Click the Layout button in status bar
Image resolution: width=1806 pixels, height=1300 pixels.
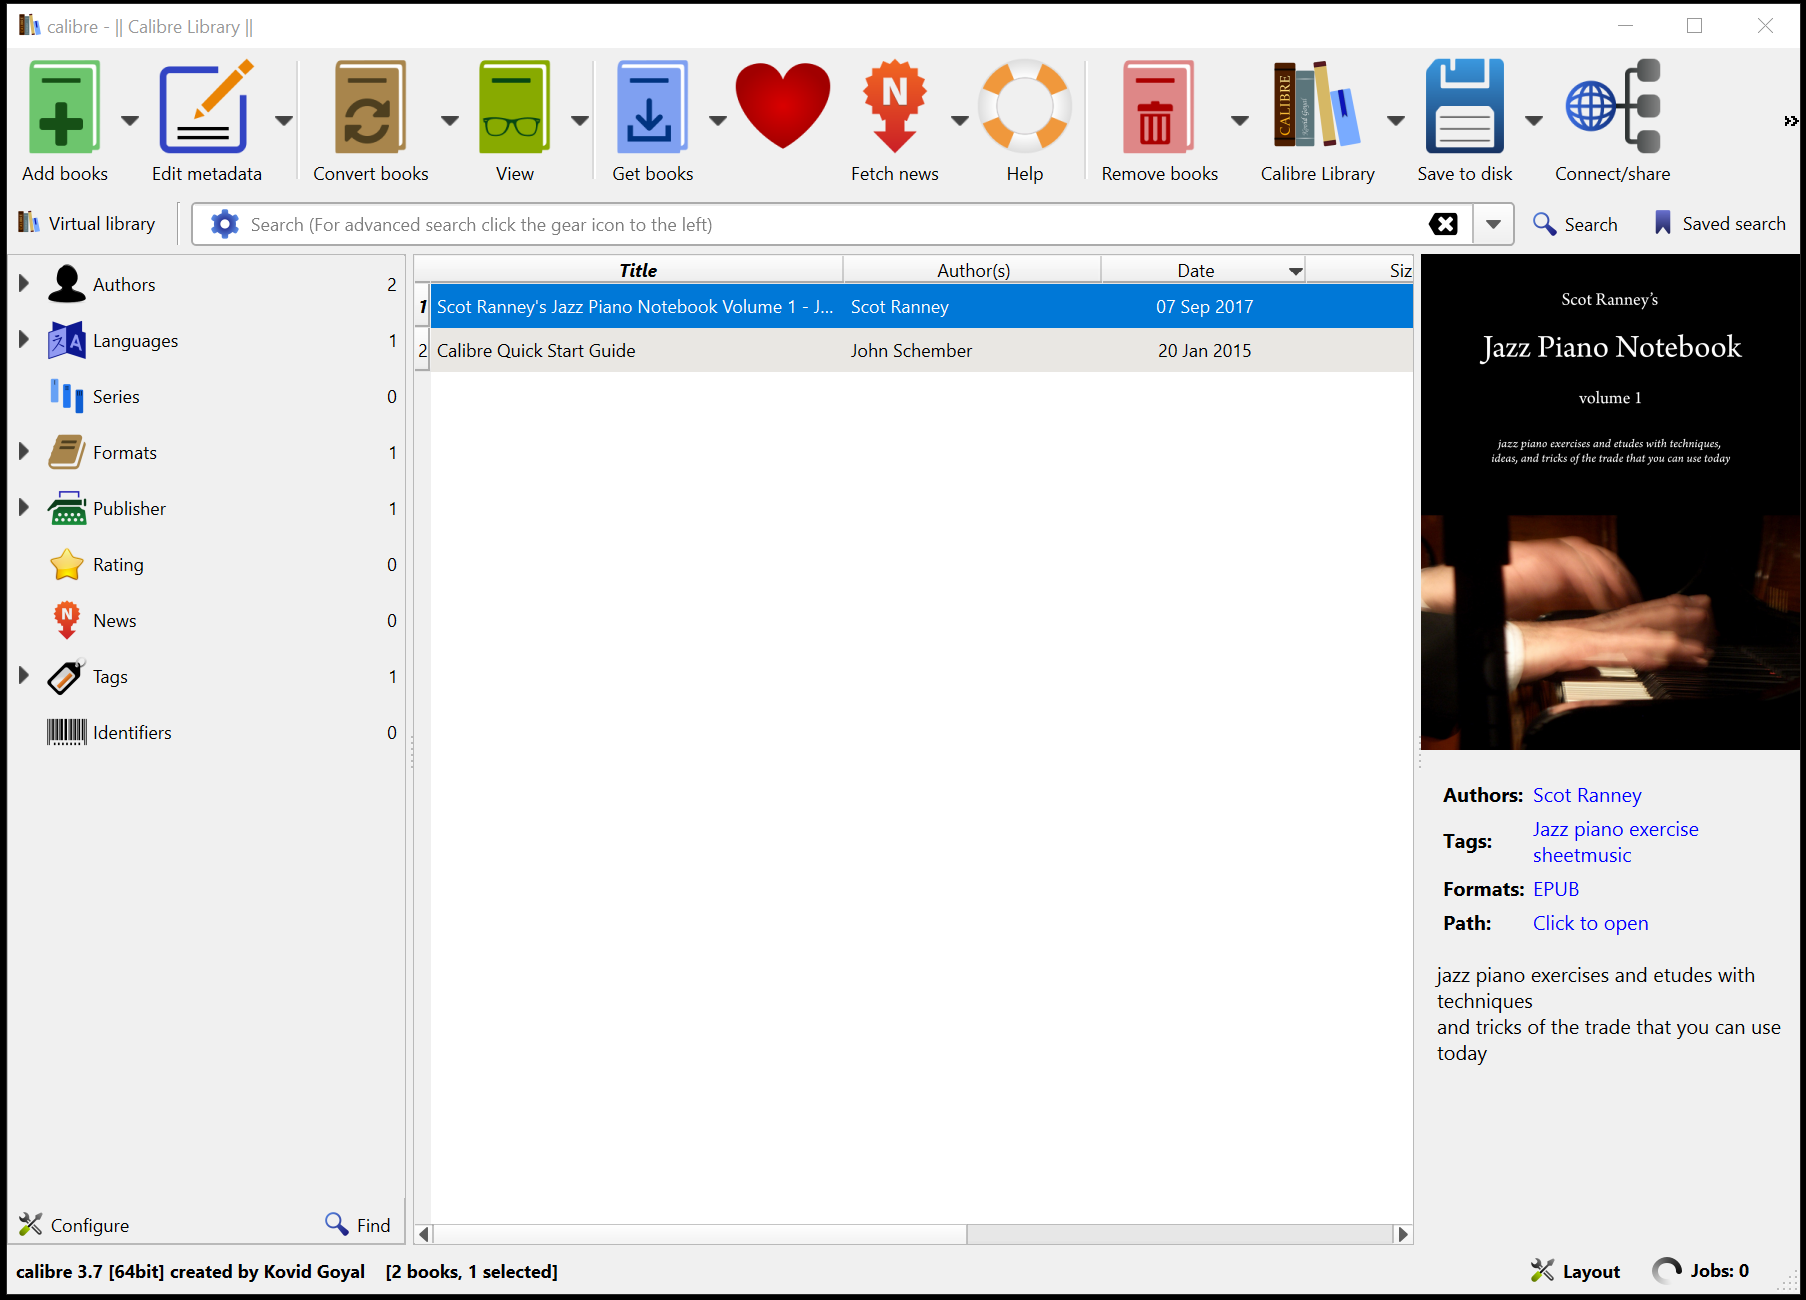click(1575, 1271)
